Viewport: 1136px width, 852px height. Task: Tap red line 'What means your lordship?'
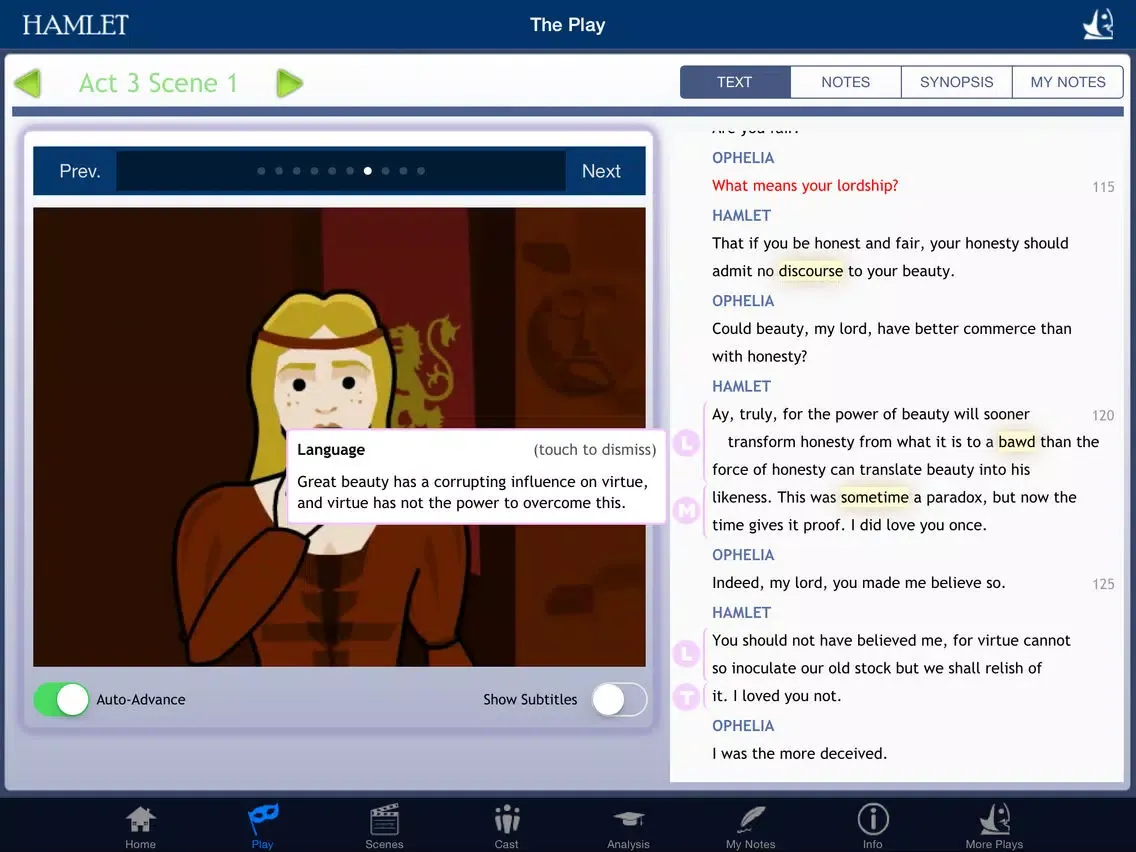(805, 185)
